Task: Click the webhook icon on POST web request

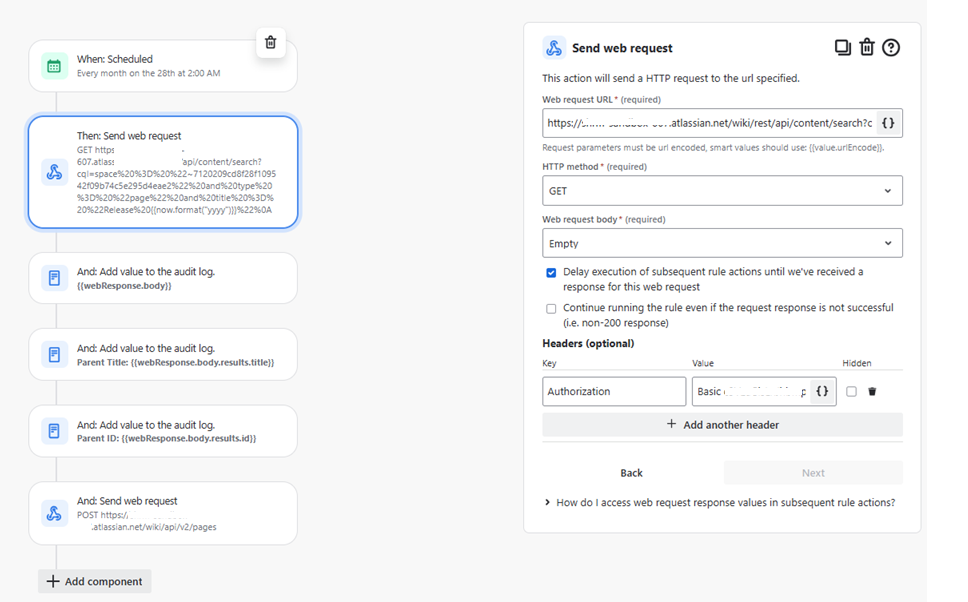Action: pos(54,513)
